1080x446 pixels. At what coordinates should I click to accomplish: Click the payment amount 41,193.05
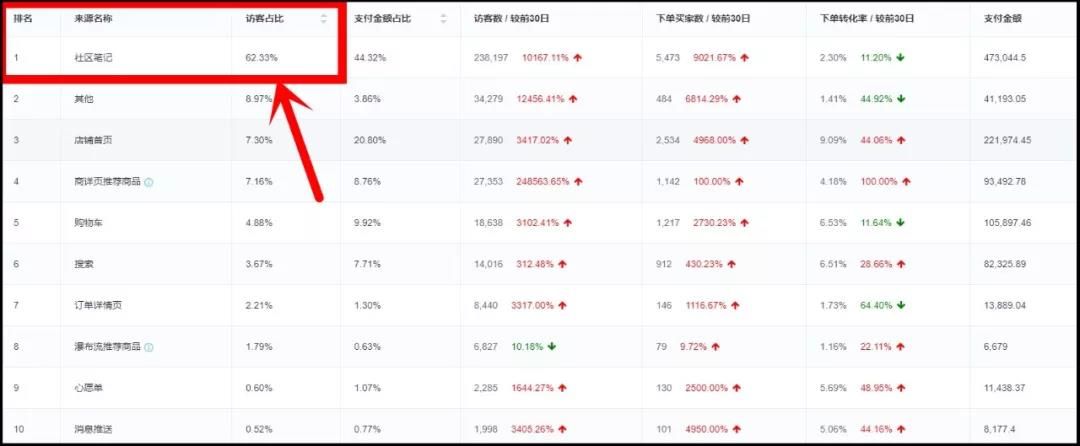(x=1005, y=99)
